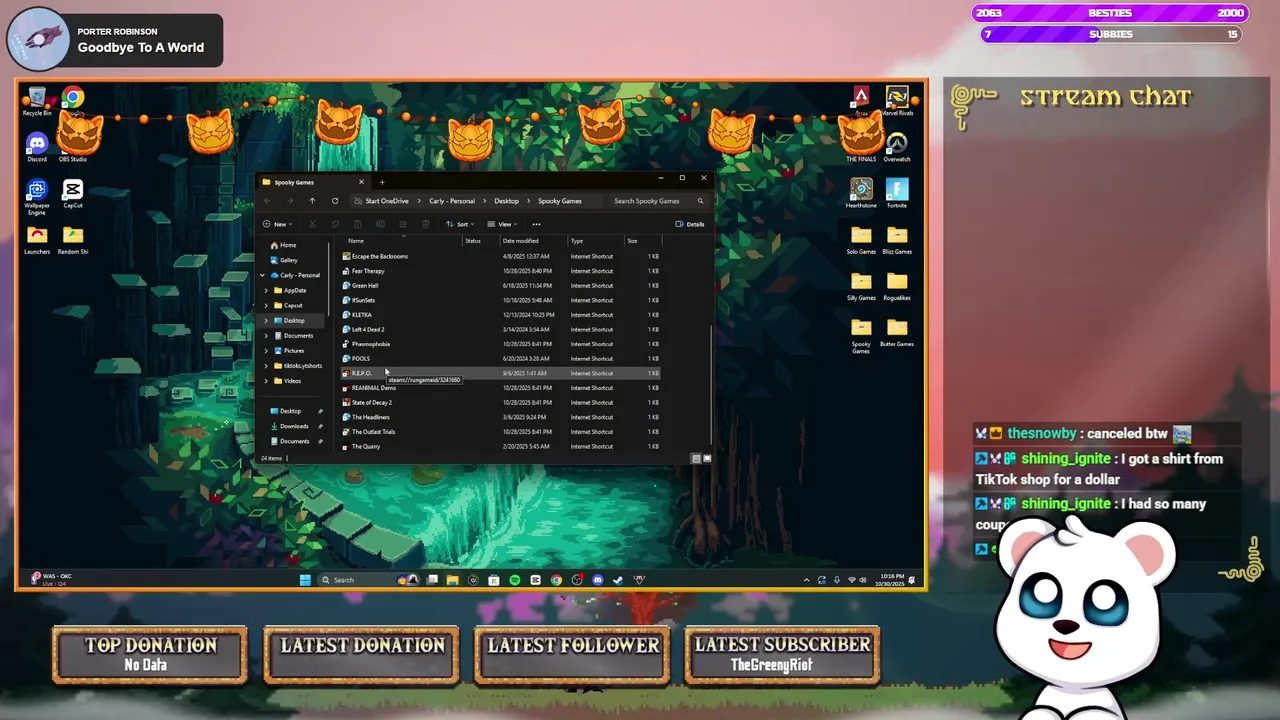
Task: Open the See more options menu
Action: (x=537, y=224)
